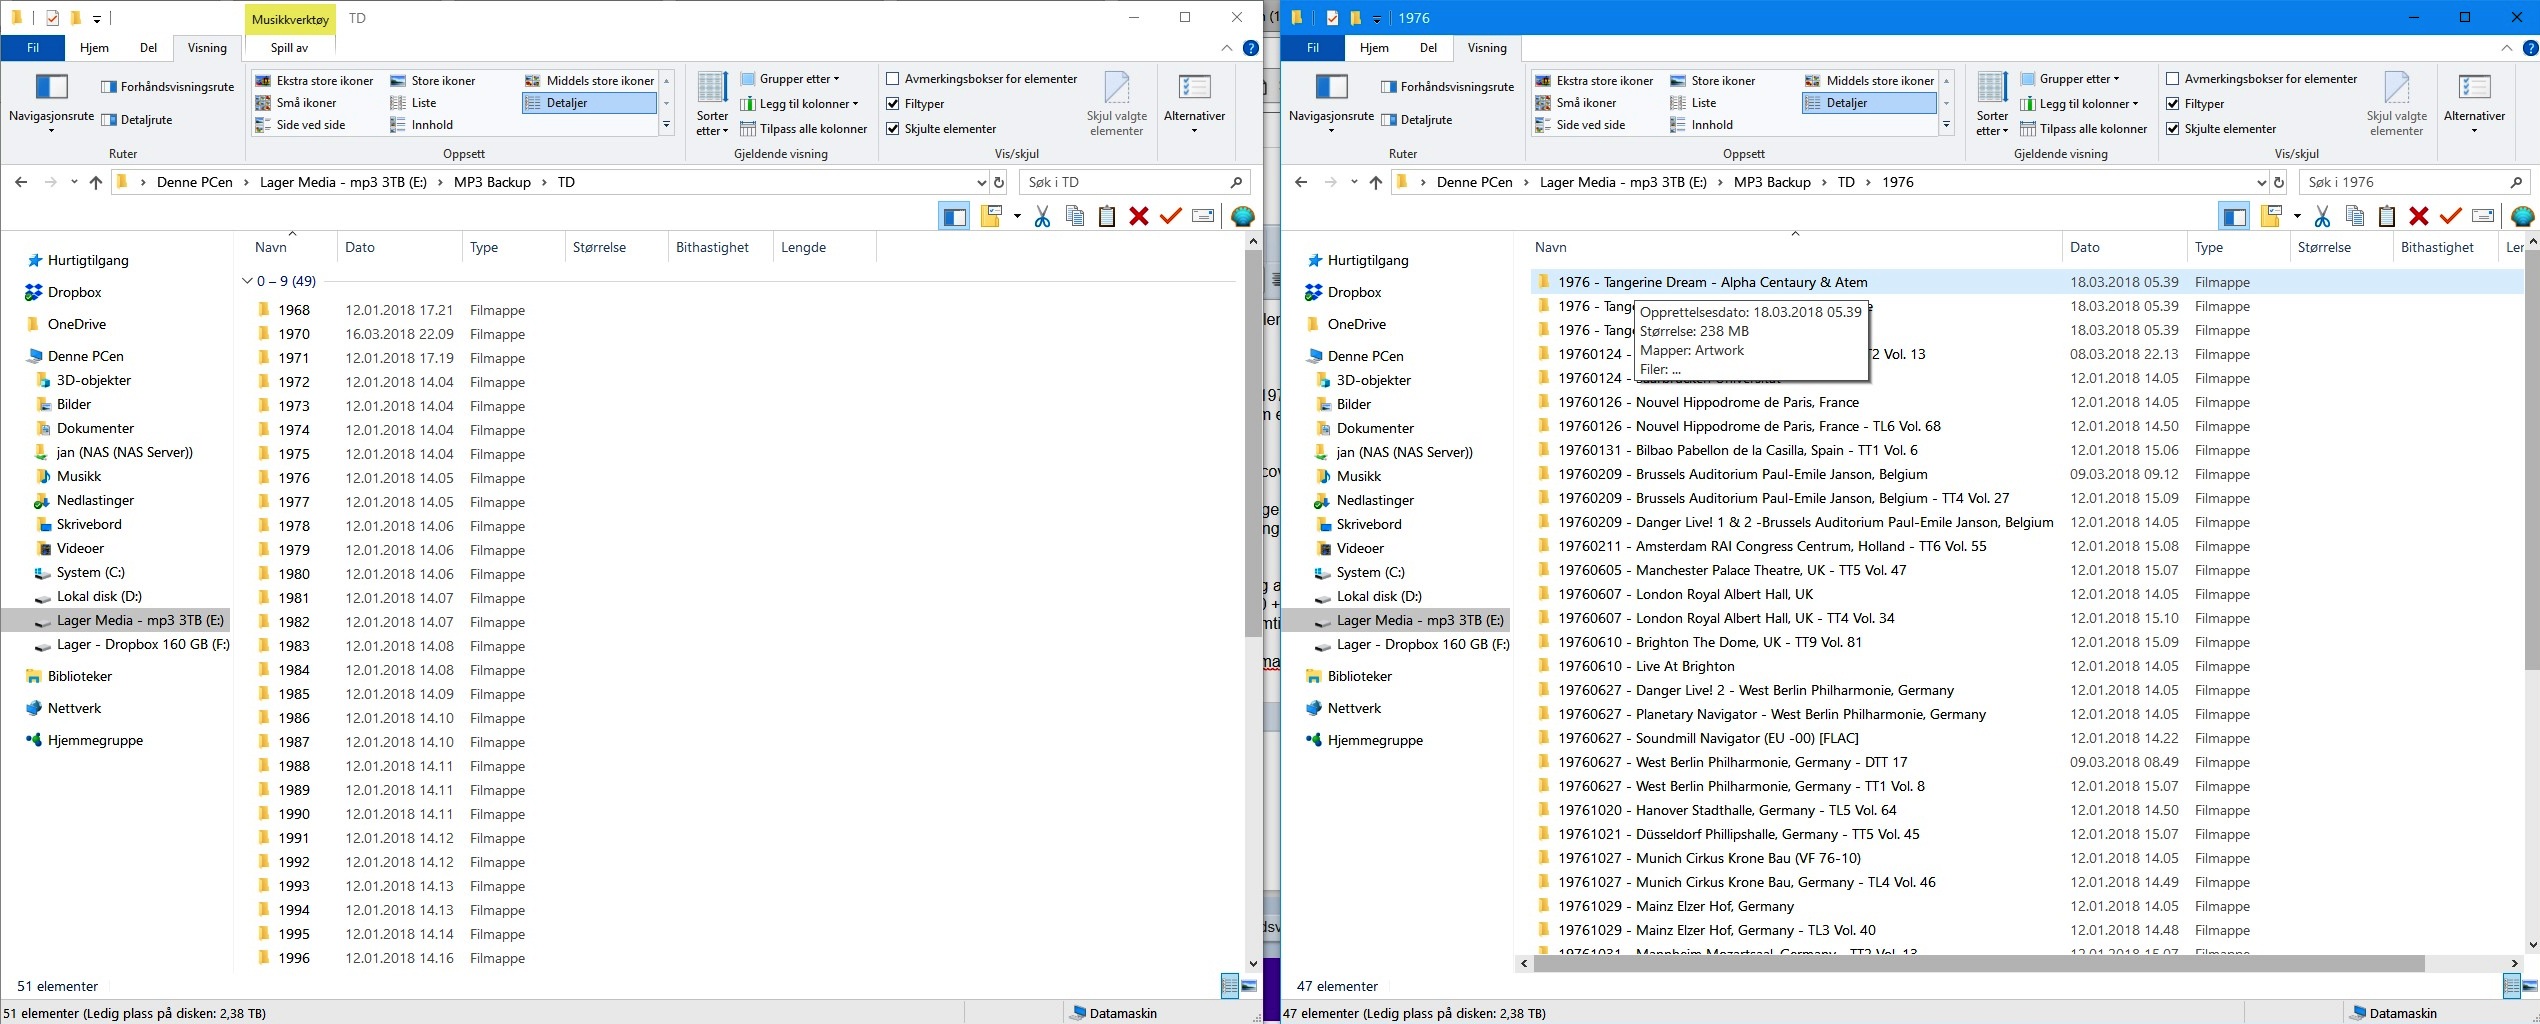Click the red X delete icon in the TD window
This screenshot has height=1024, width=2540.
pos(1138,216)
